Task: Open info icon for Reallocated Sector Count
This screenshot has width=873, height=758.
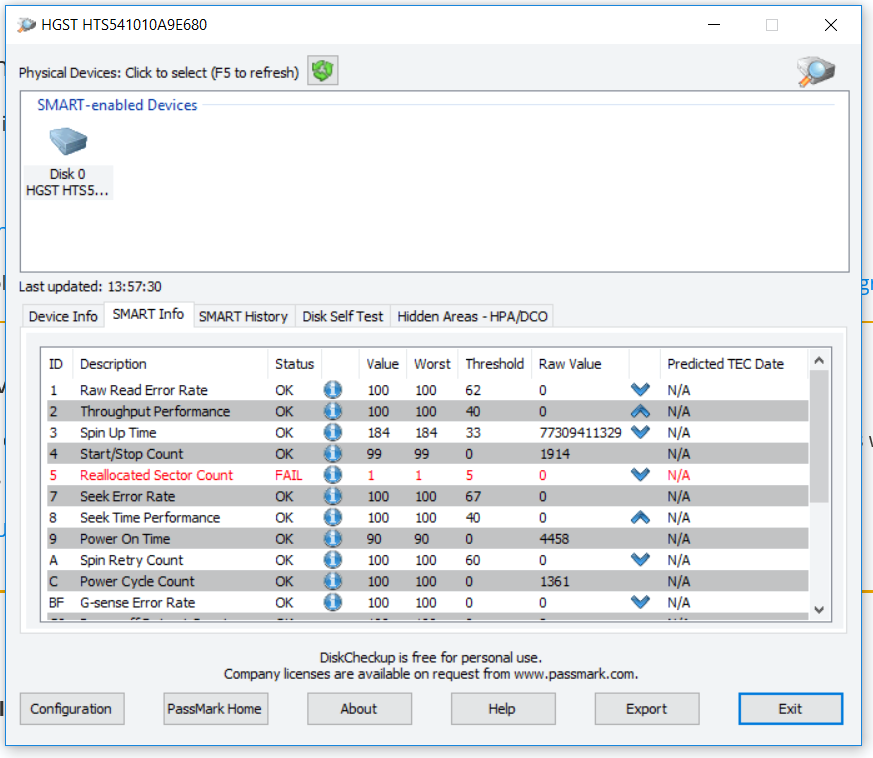Action: click(332, 475)
